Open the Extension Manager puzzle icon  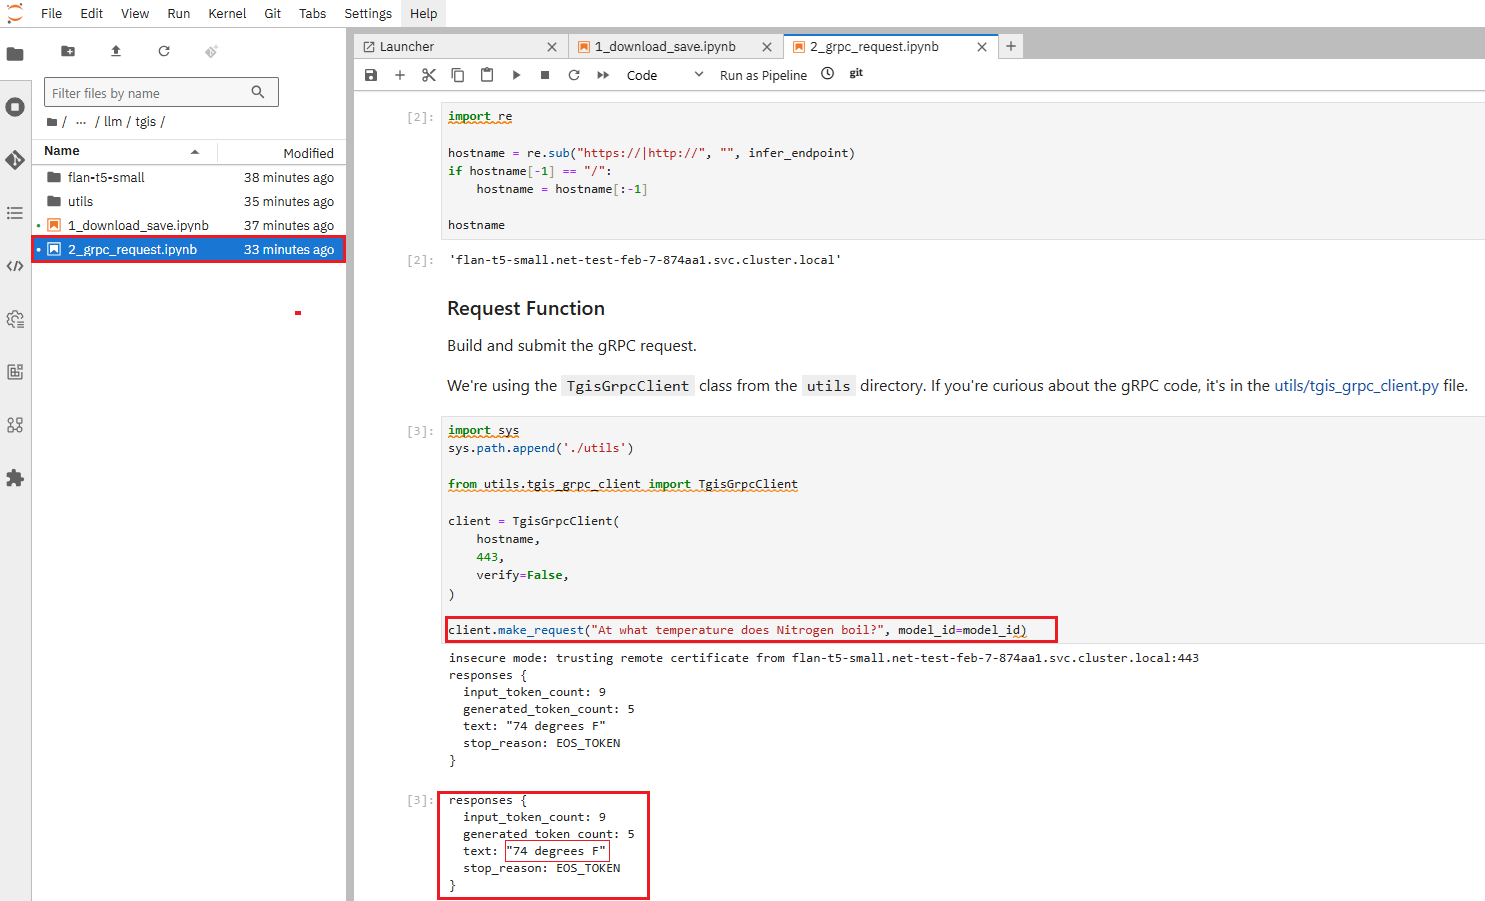click(x=15, y=478)
